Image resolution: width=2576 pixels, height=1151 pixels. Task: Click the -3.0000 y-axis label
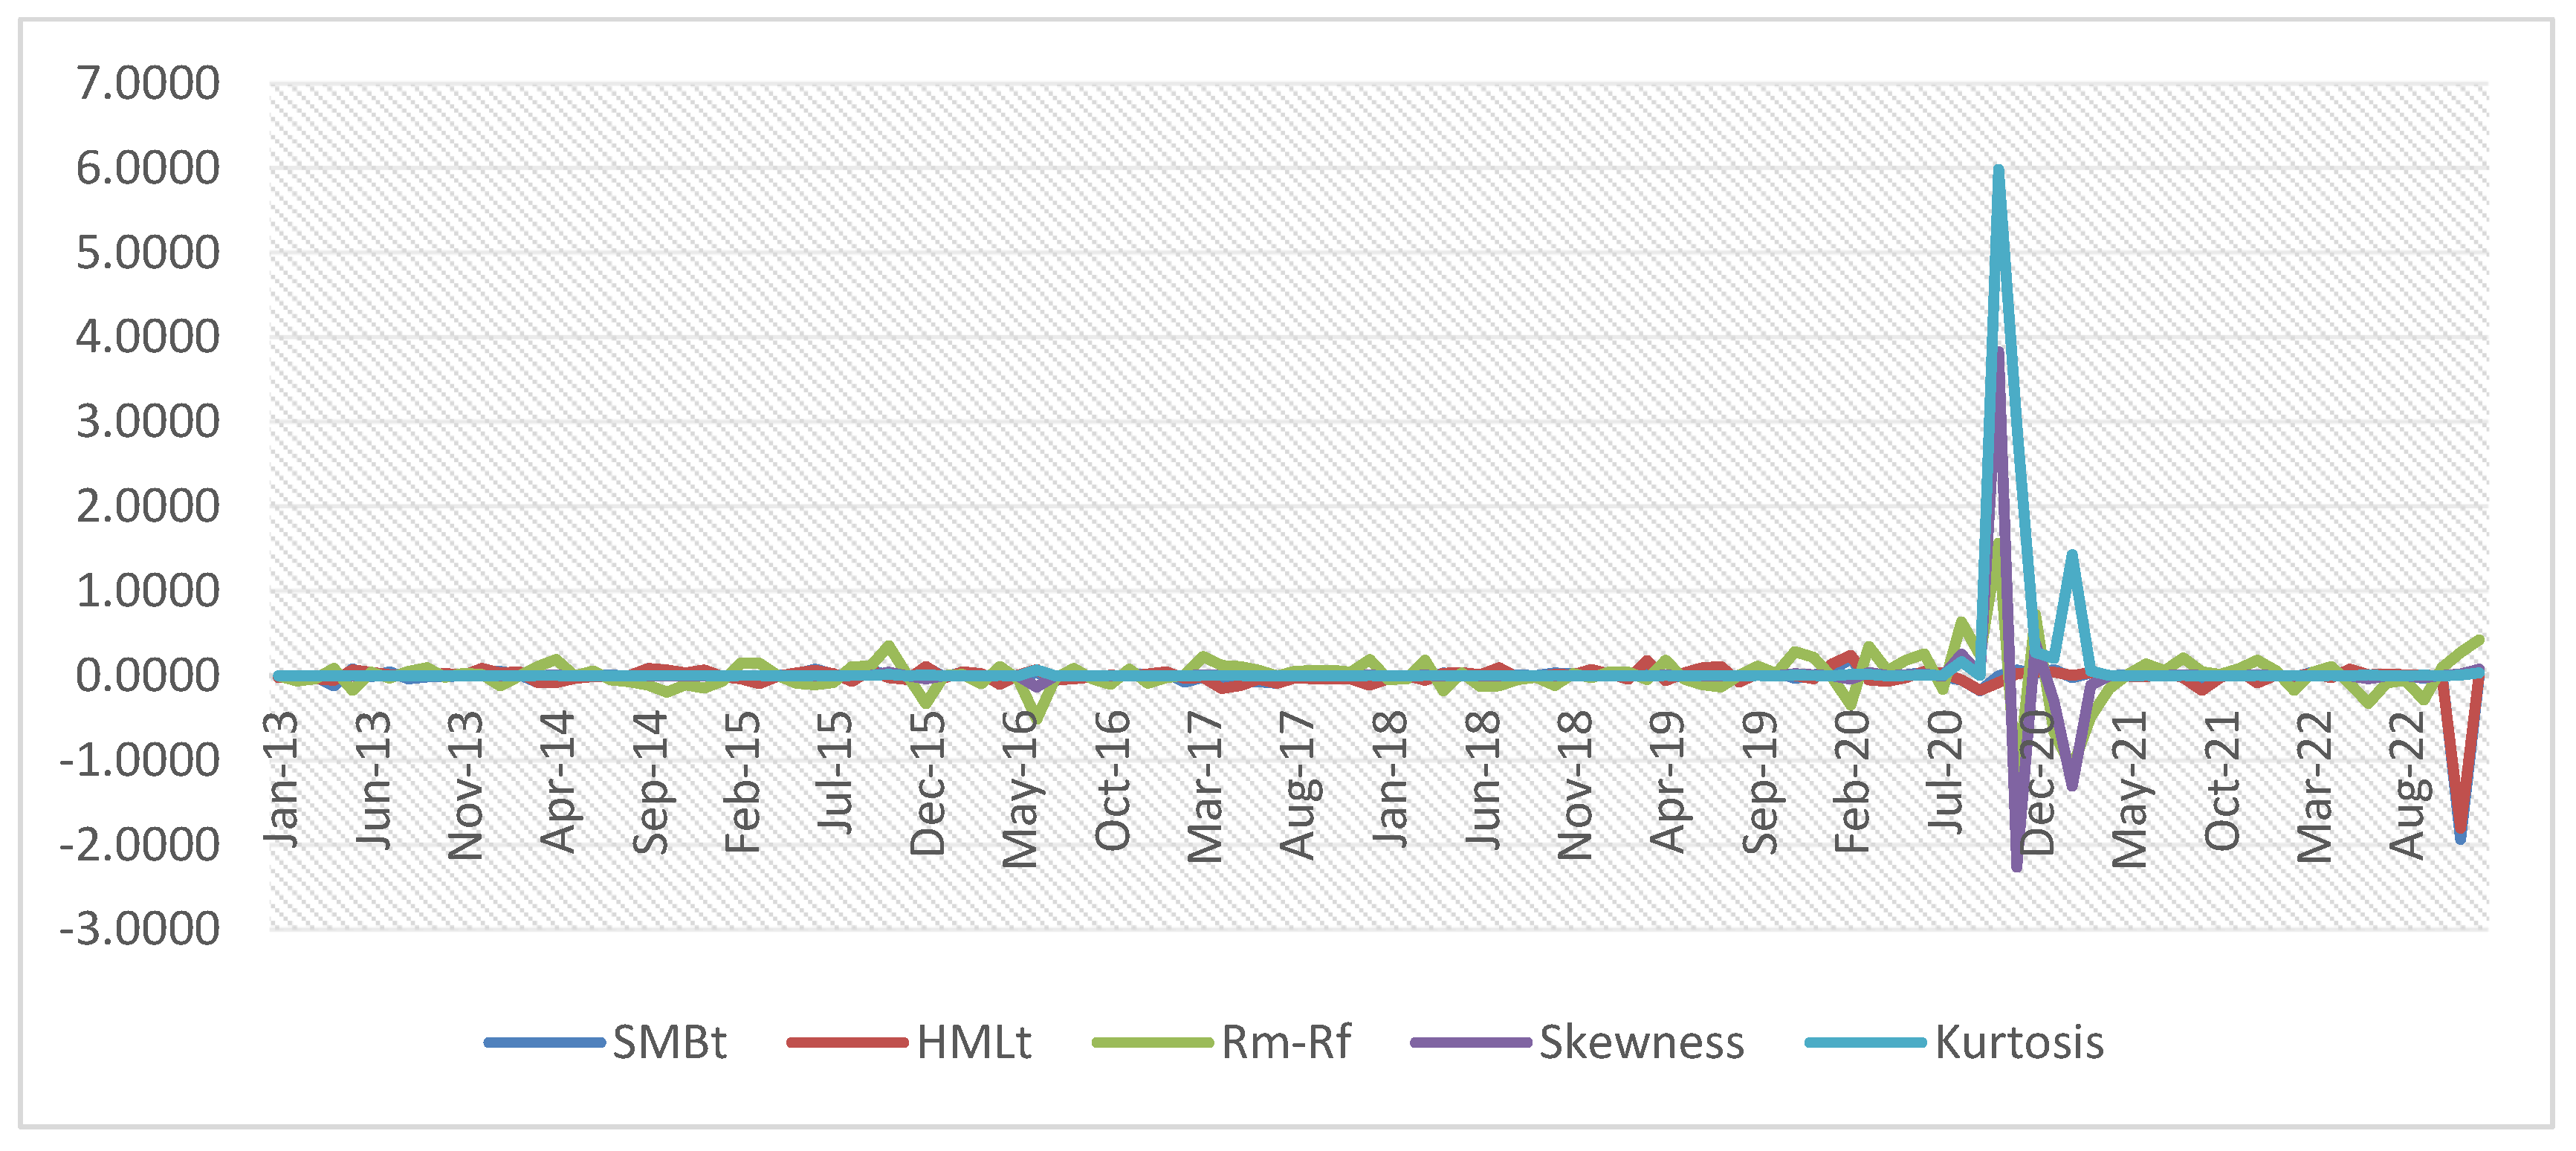click(x=140, y=929)
